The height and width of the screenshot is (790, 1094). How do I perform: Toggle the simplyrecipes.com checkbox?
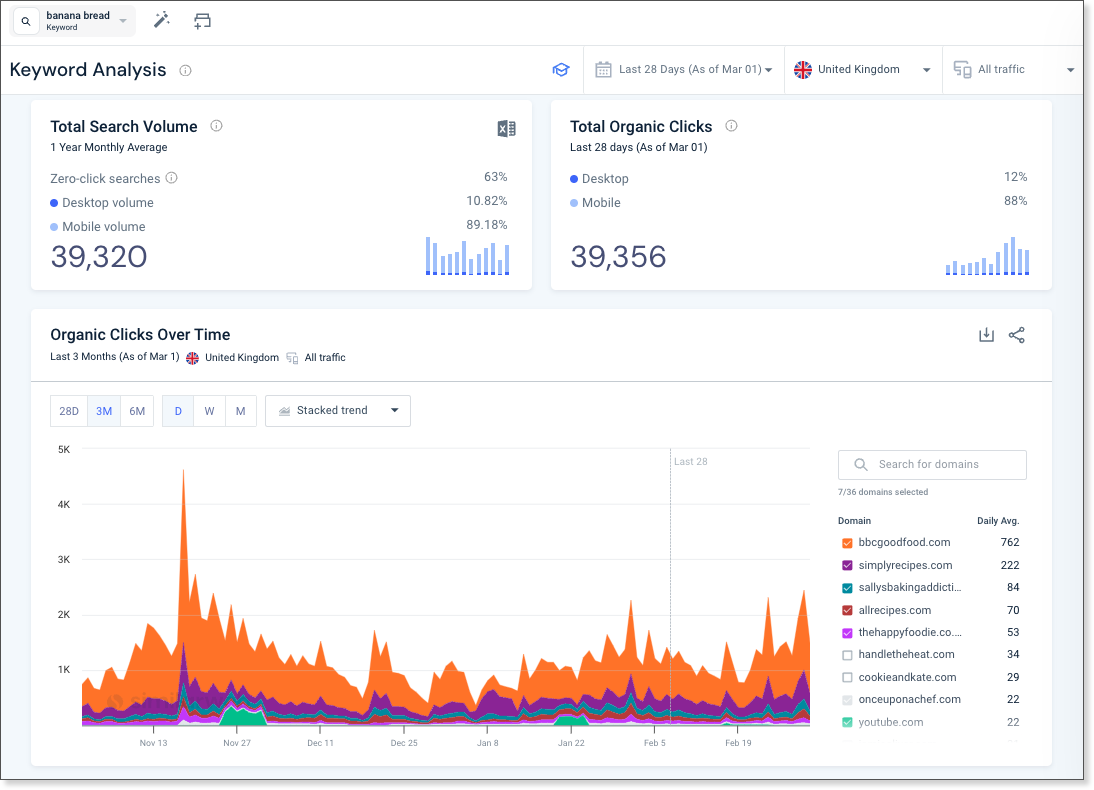tap(847, 566)
